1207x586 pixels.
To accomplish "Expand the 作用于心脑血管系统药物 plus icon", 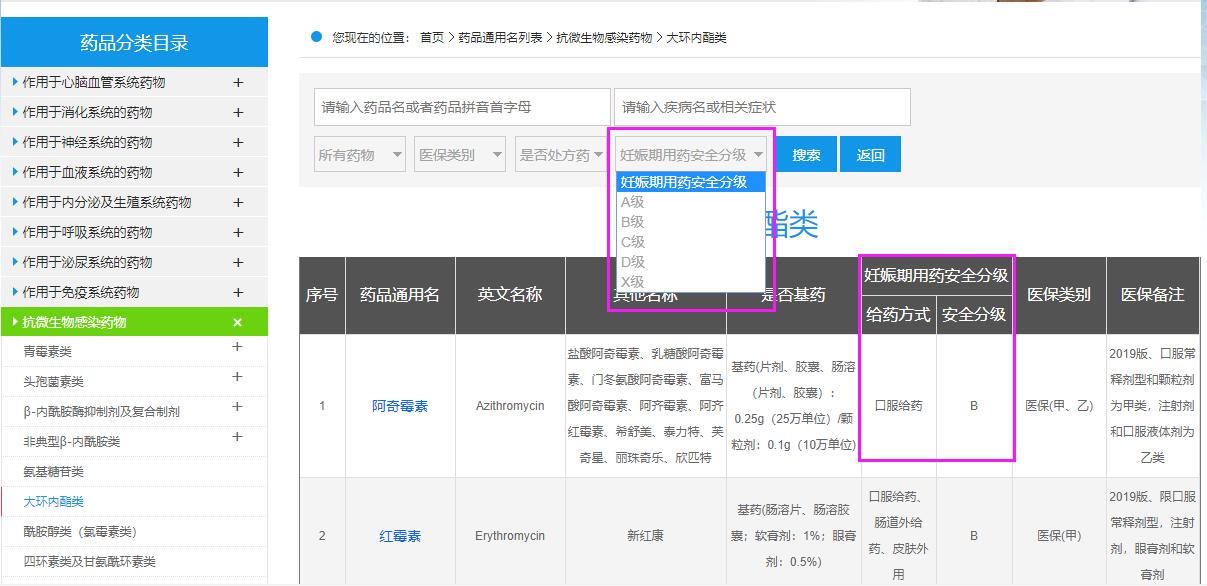I will click(x=238, y=83).
